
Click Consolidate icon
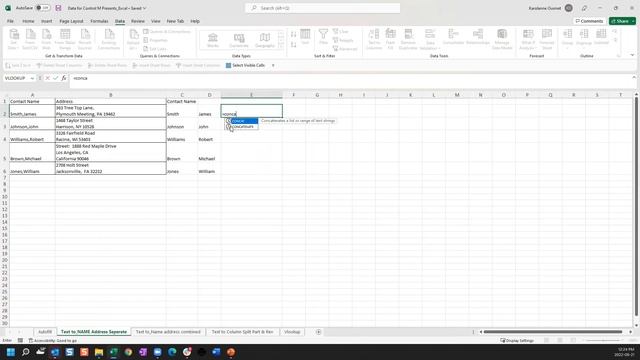(x=453, y=37)
